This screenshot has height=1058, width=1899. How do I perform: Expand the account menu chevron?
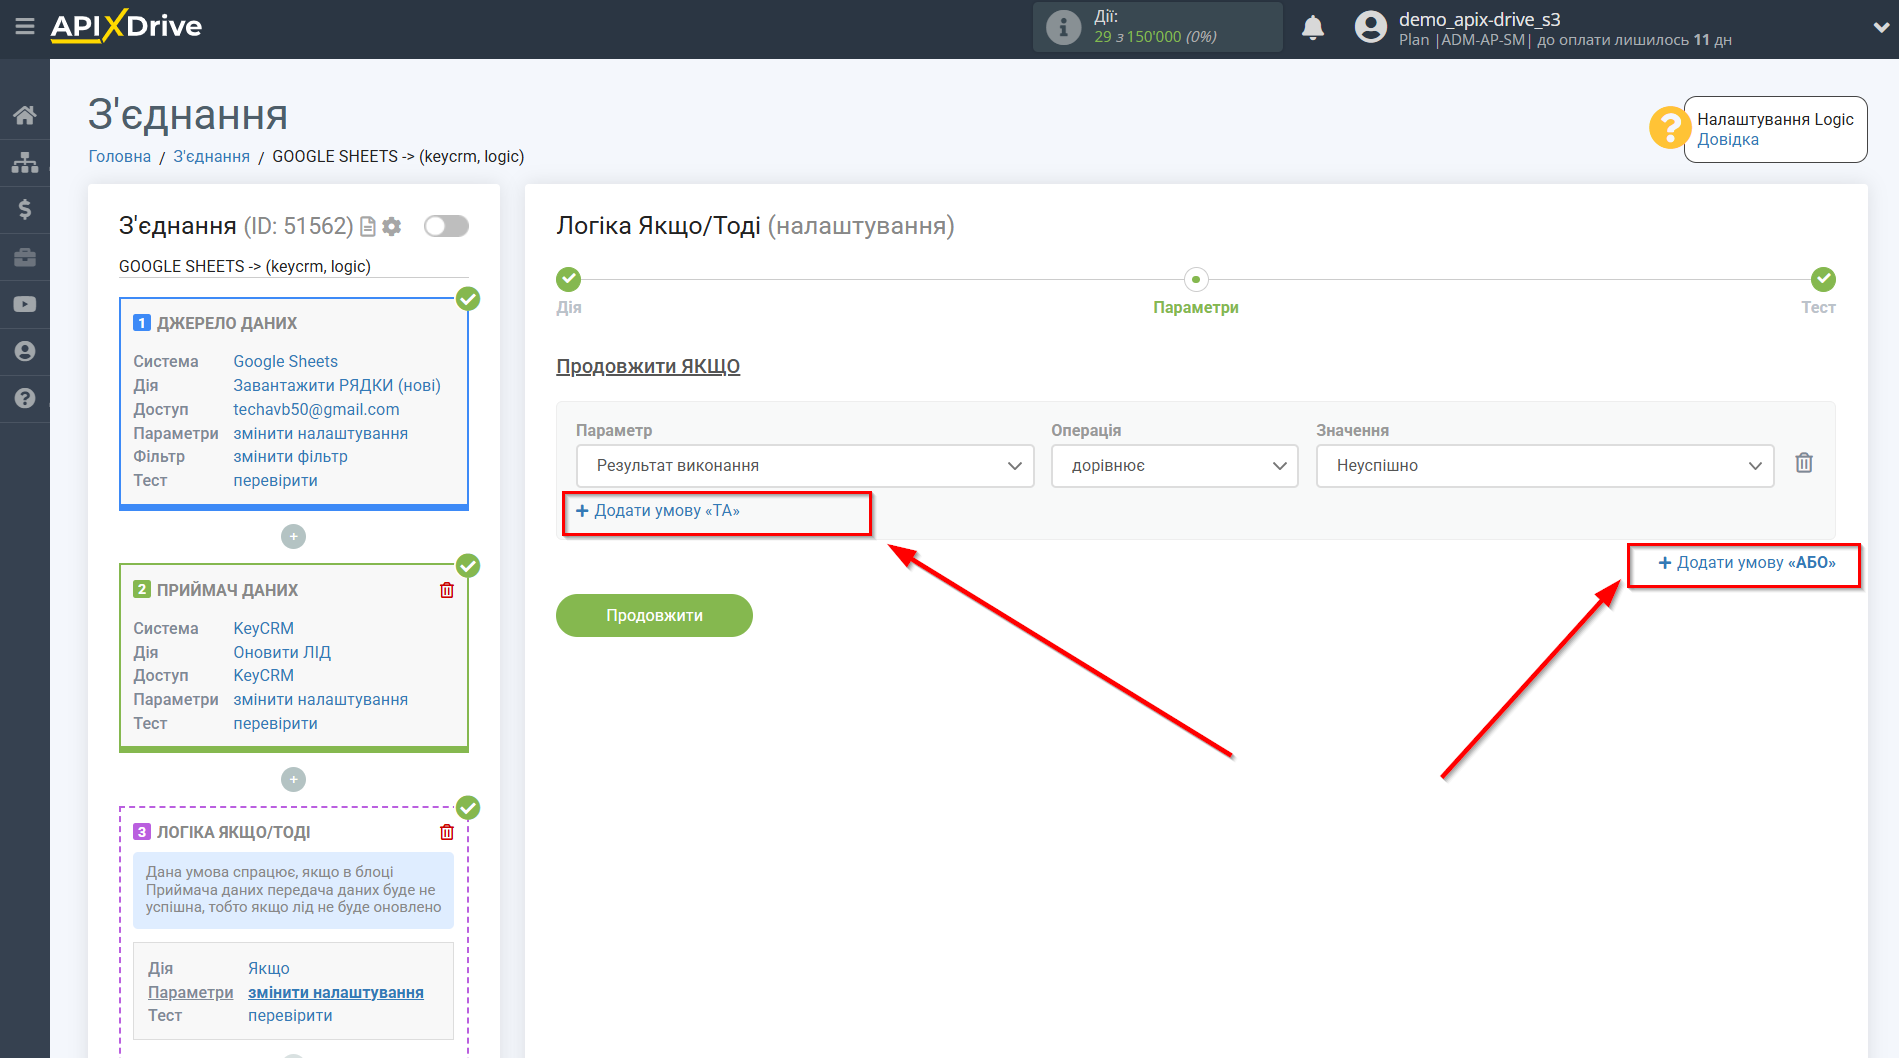click(x=1880, y=28)
